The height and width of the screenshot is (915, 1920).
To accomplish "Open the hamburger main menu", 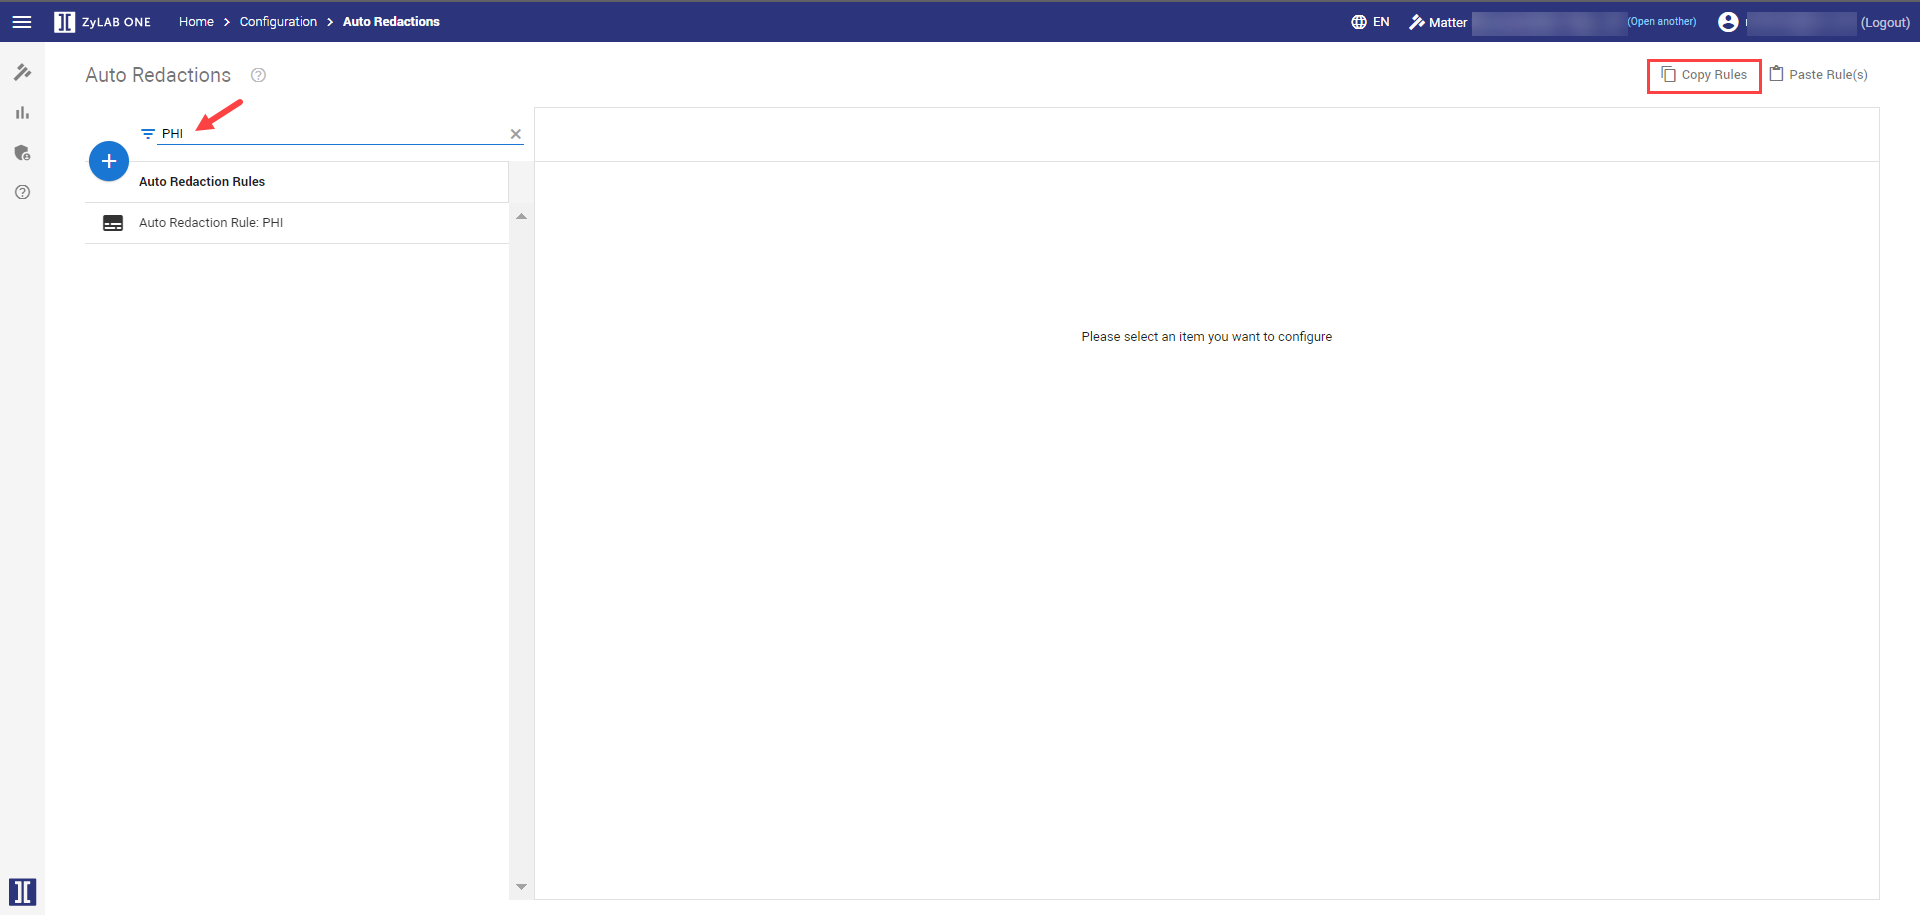I will point(22,22).
